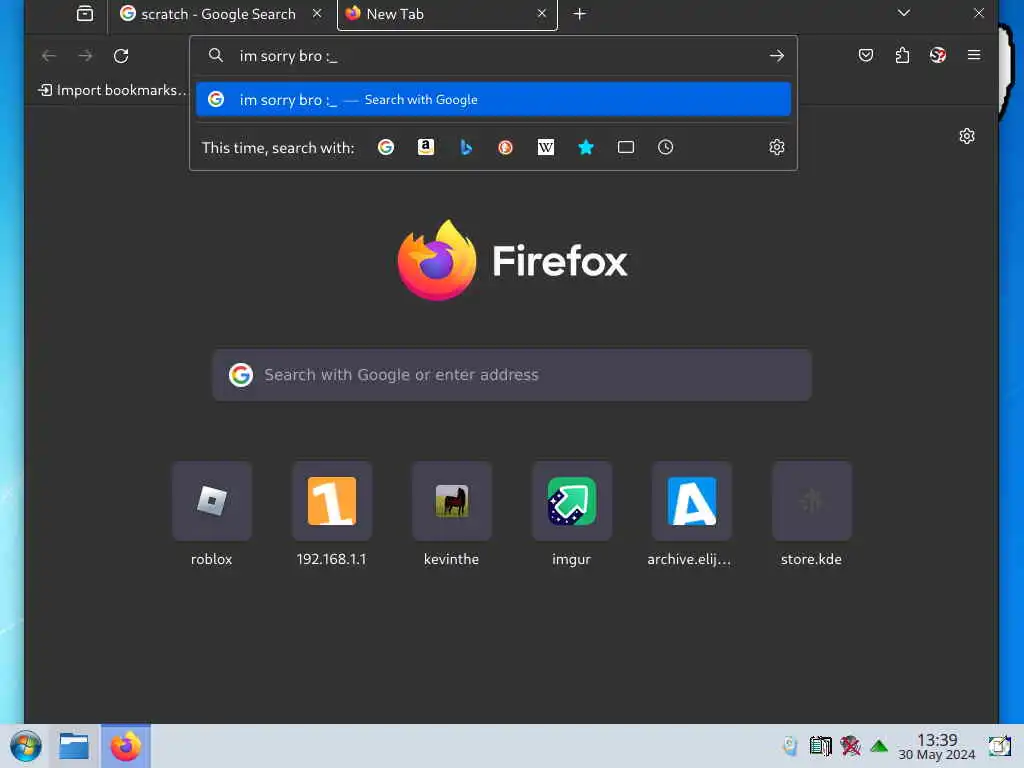The image size is (1024, 768).
Task: Open the file manager from the taskbar
Action: click(x=74, y=746)
